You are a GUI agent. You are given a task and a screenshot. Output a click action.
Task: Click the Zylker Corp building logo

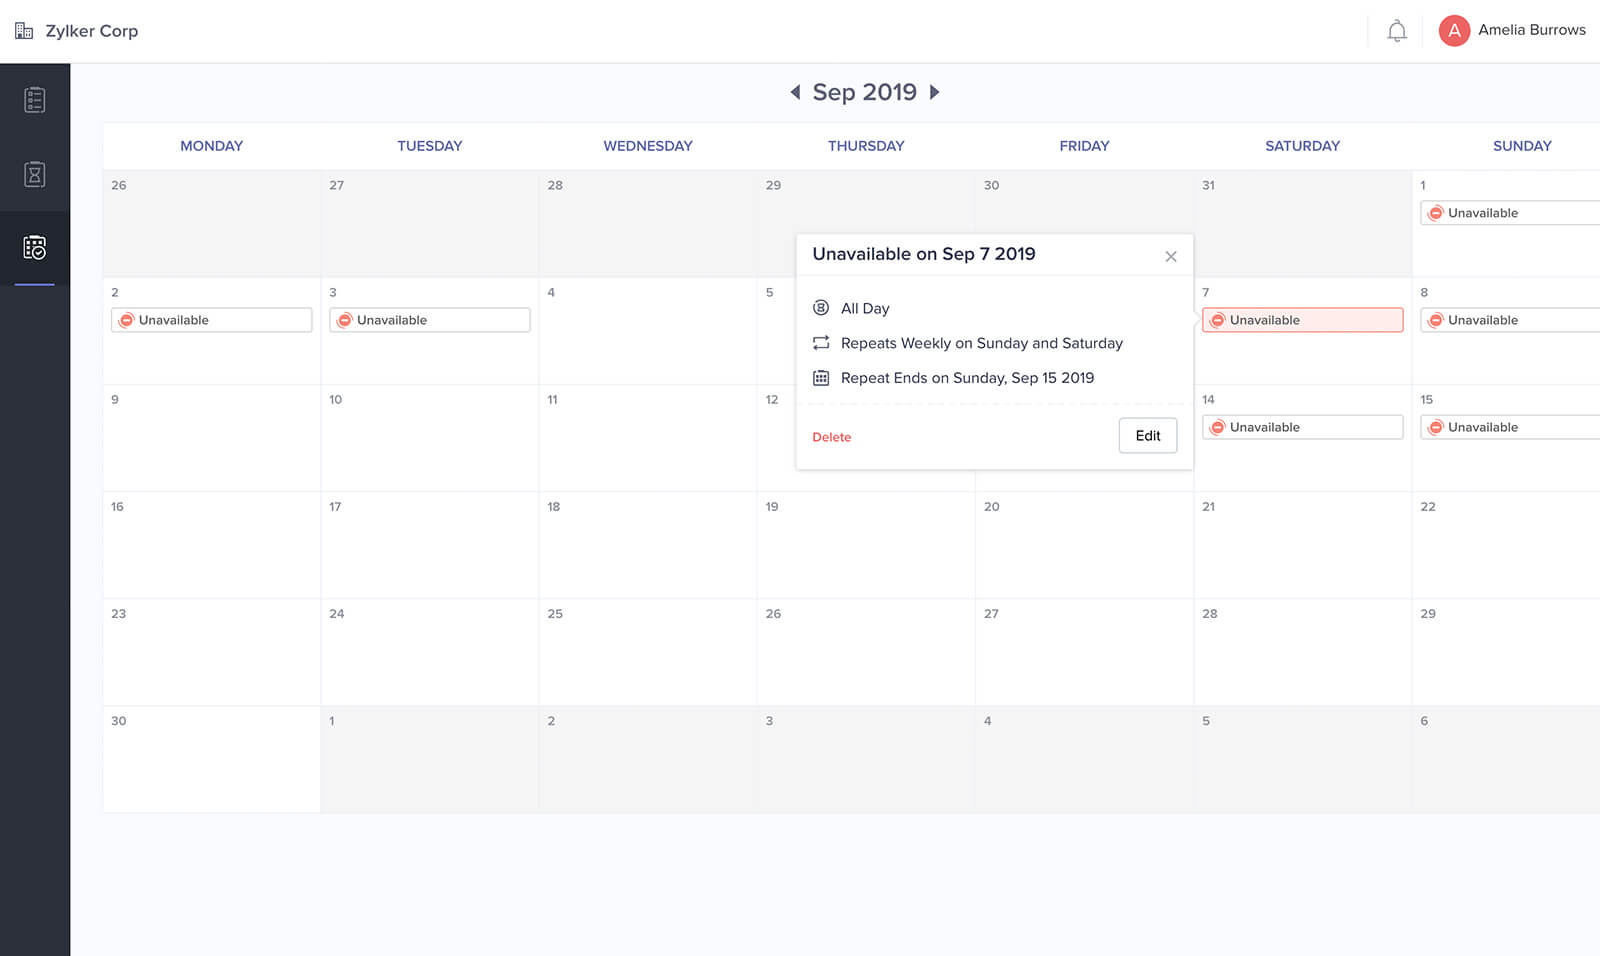coord(24,31)
